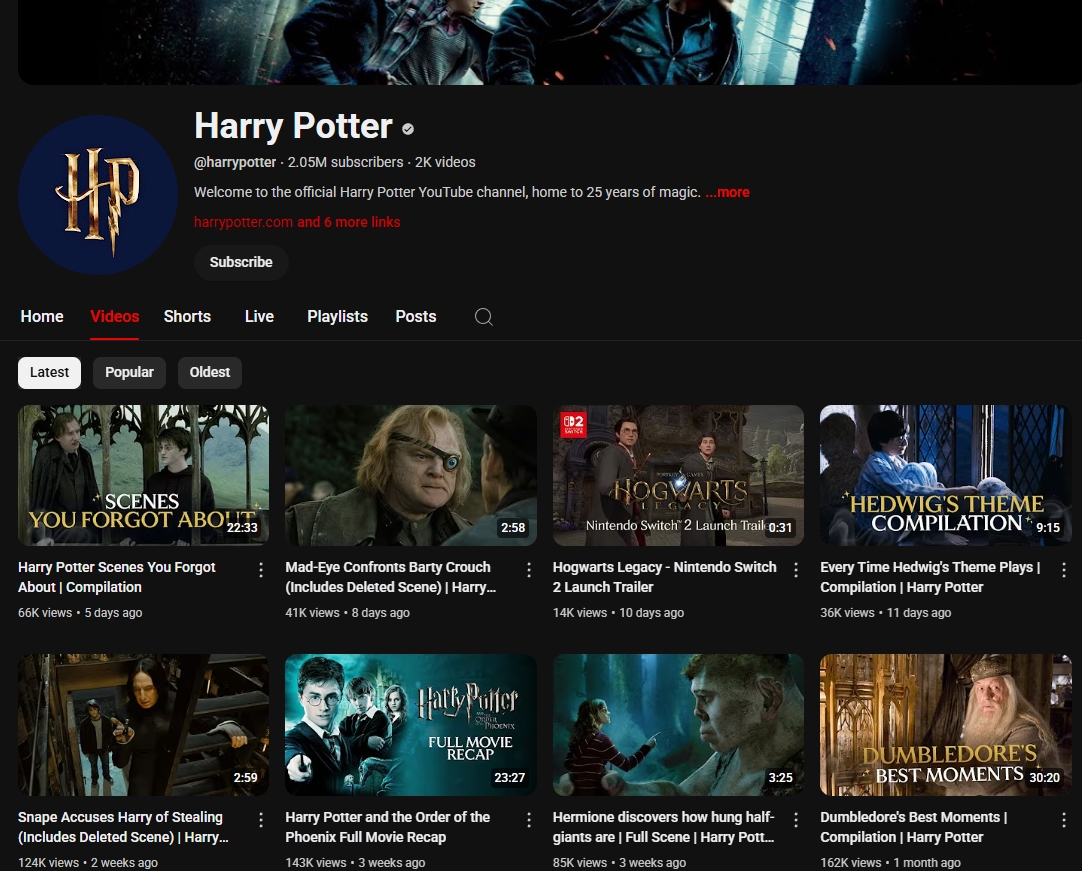Play Hedwig's Theme Compilation thumbnail
This screenshot has width=1082, height=871.
945,476
